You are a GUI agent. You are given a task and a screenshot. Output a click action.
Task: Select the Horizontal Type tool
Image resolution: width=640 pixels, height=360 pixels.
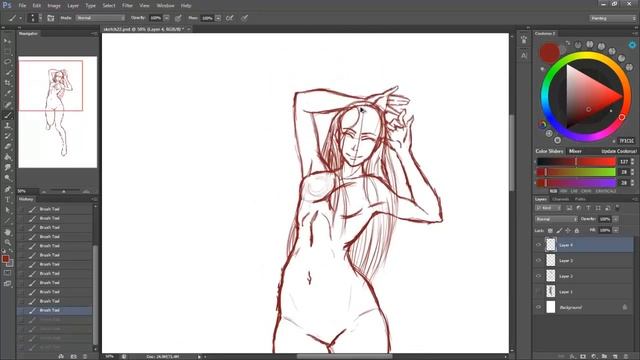pyautogui.click(x=7, y=200)
